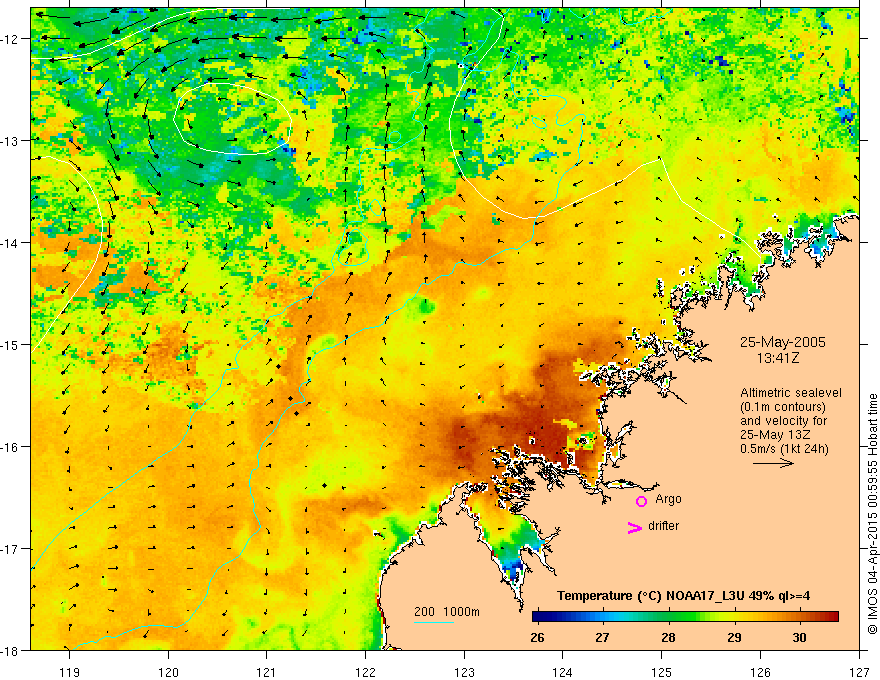Click the 0.5m/s velocity scale arrow

point(773,463)
